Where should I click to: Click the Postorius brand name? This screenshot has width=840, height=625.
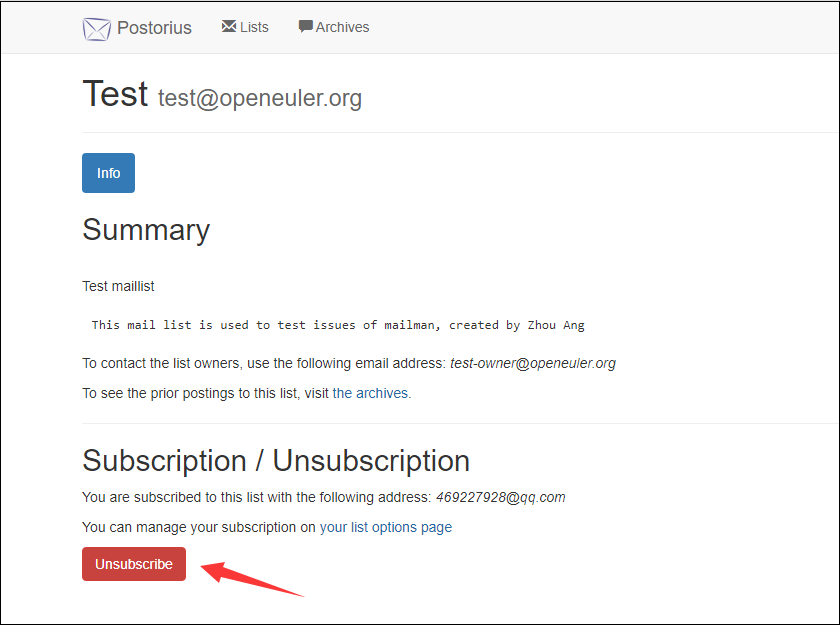(x=154, y=28)
